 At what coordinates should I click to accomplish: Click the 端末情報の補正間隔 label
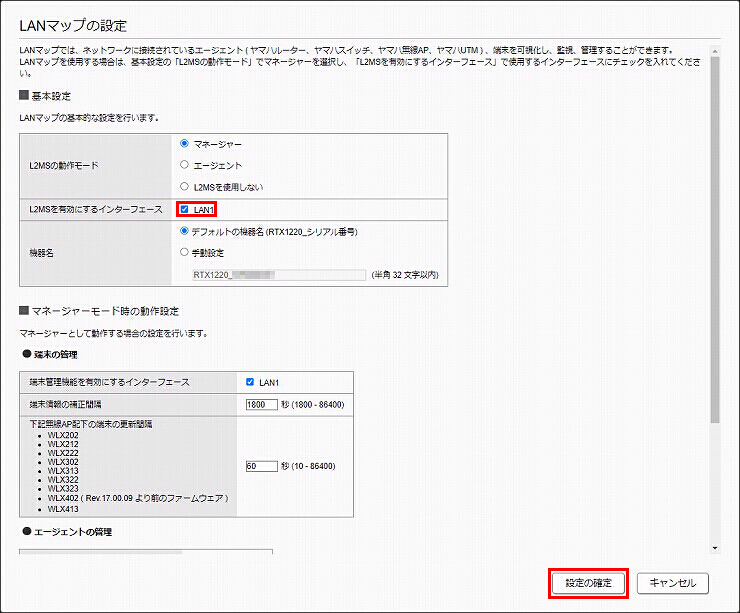pyautogui.click(x=65, y=404)
